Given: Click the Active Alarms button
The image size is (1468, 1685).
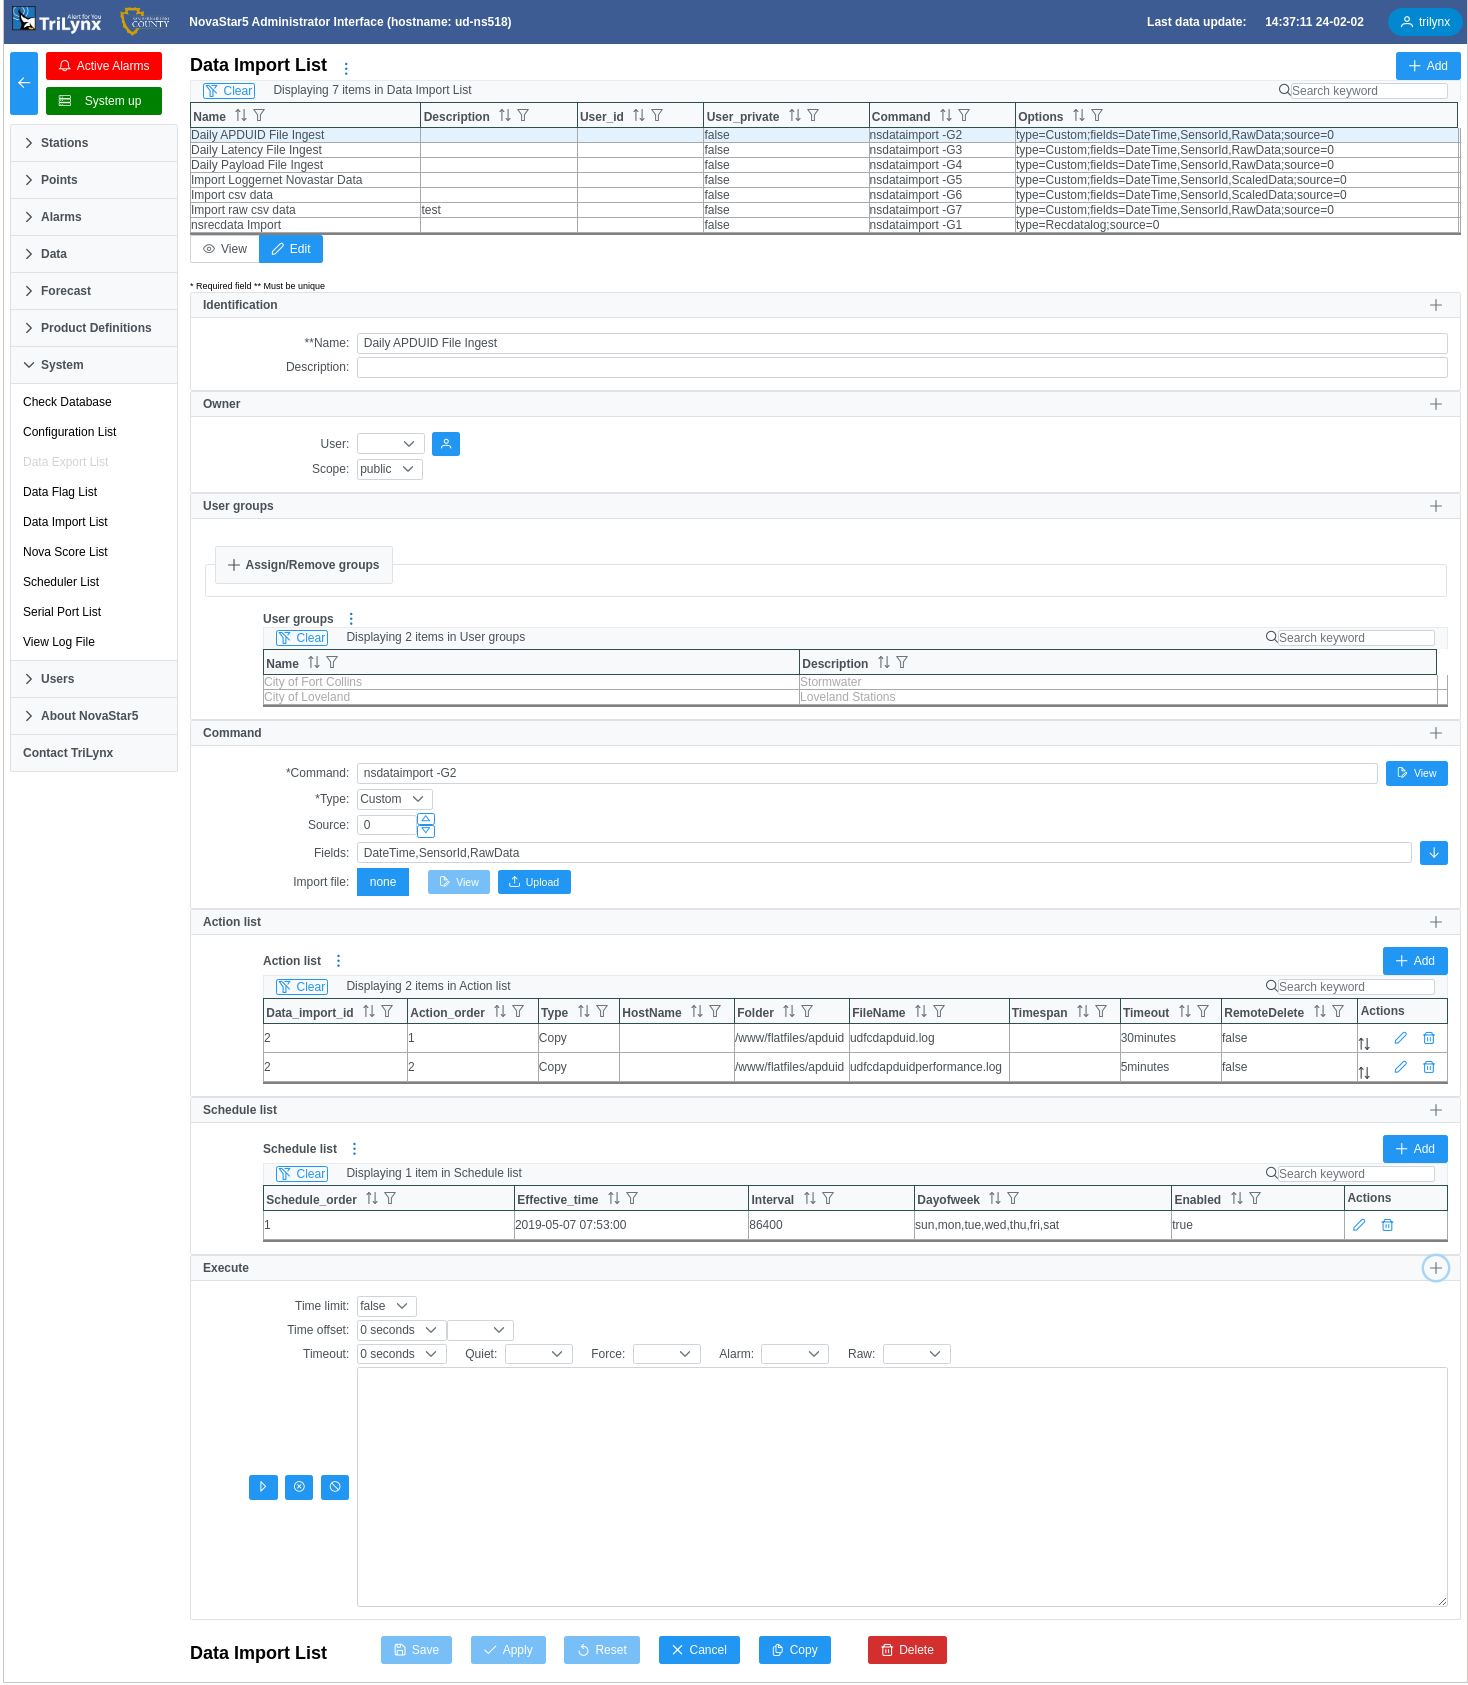Looking at the screenshot, I should click(x=104, y=66).
